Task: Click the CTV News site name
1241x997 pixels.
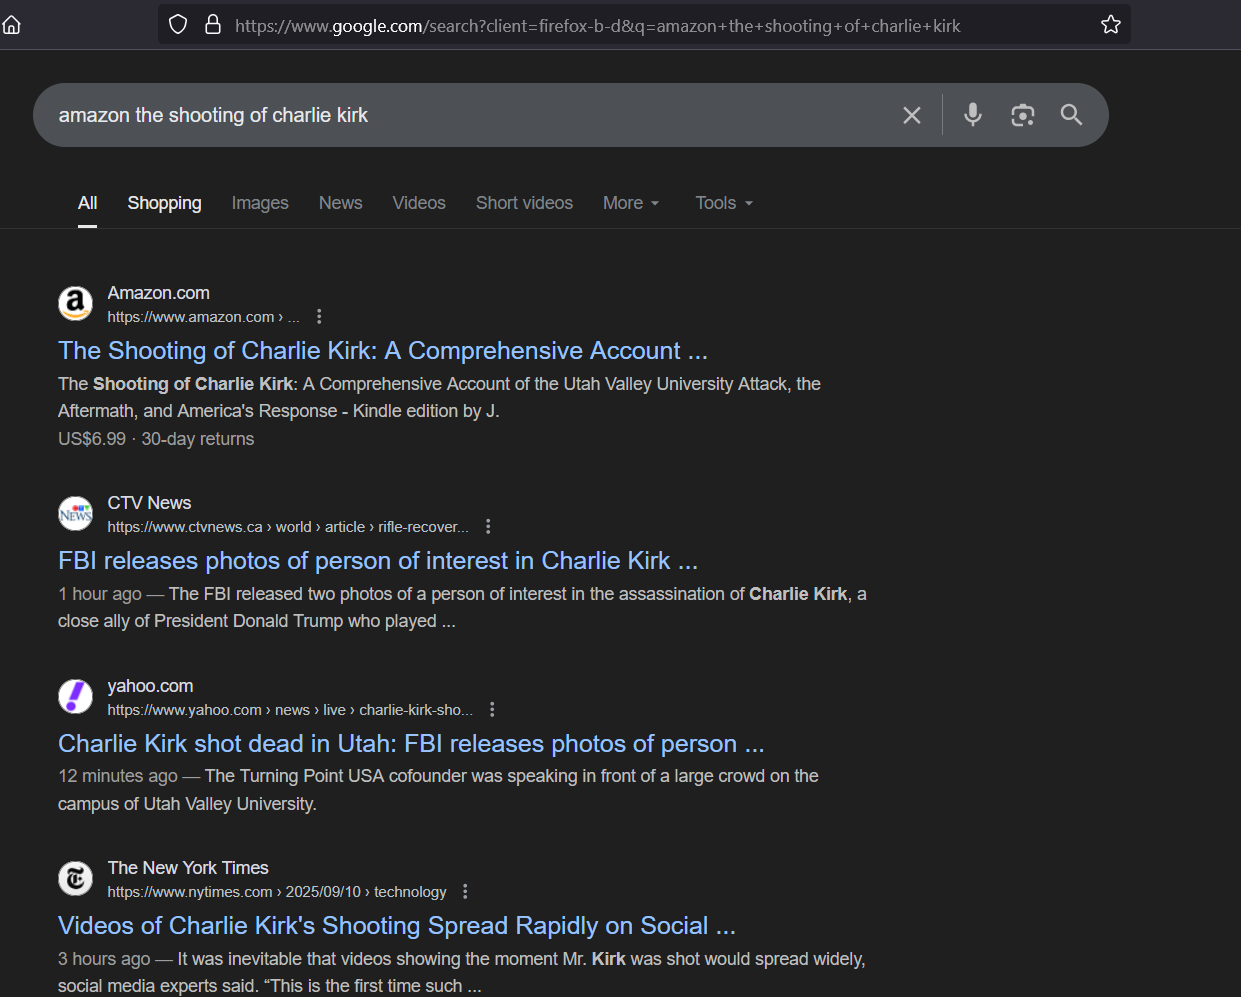Action: point(149,503)
